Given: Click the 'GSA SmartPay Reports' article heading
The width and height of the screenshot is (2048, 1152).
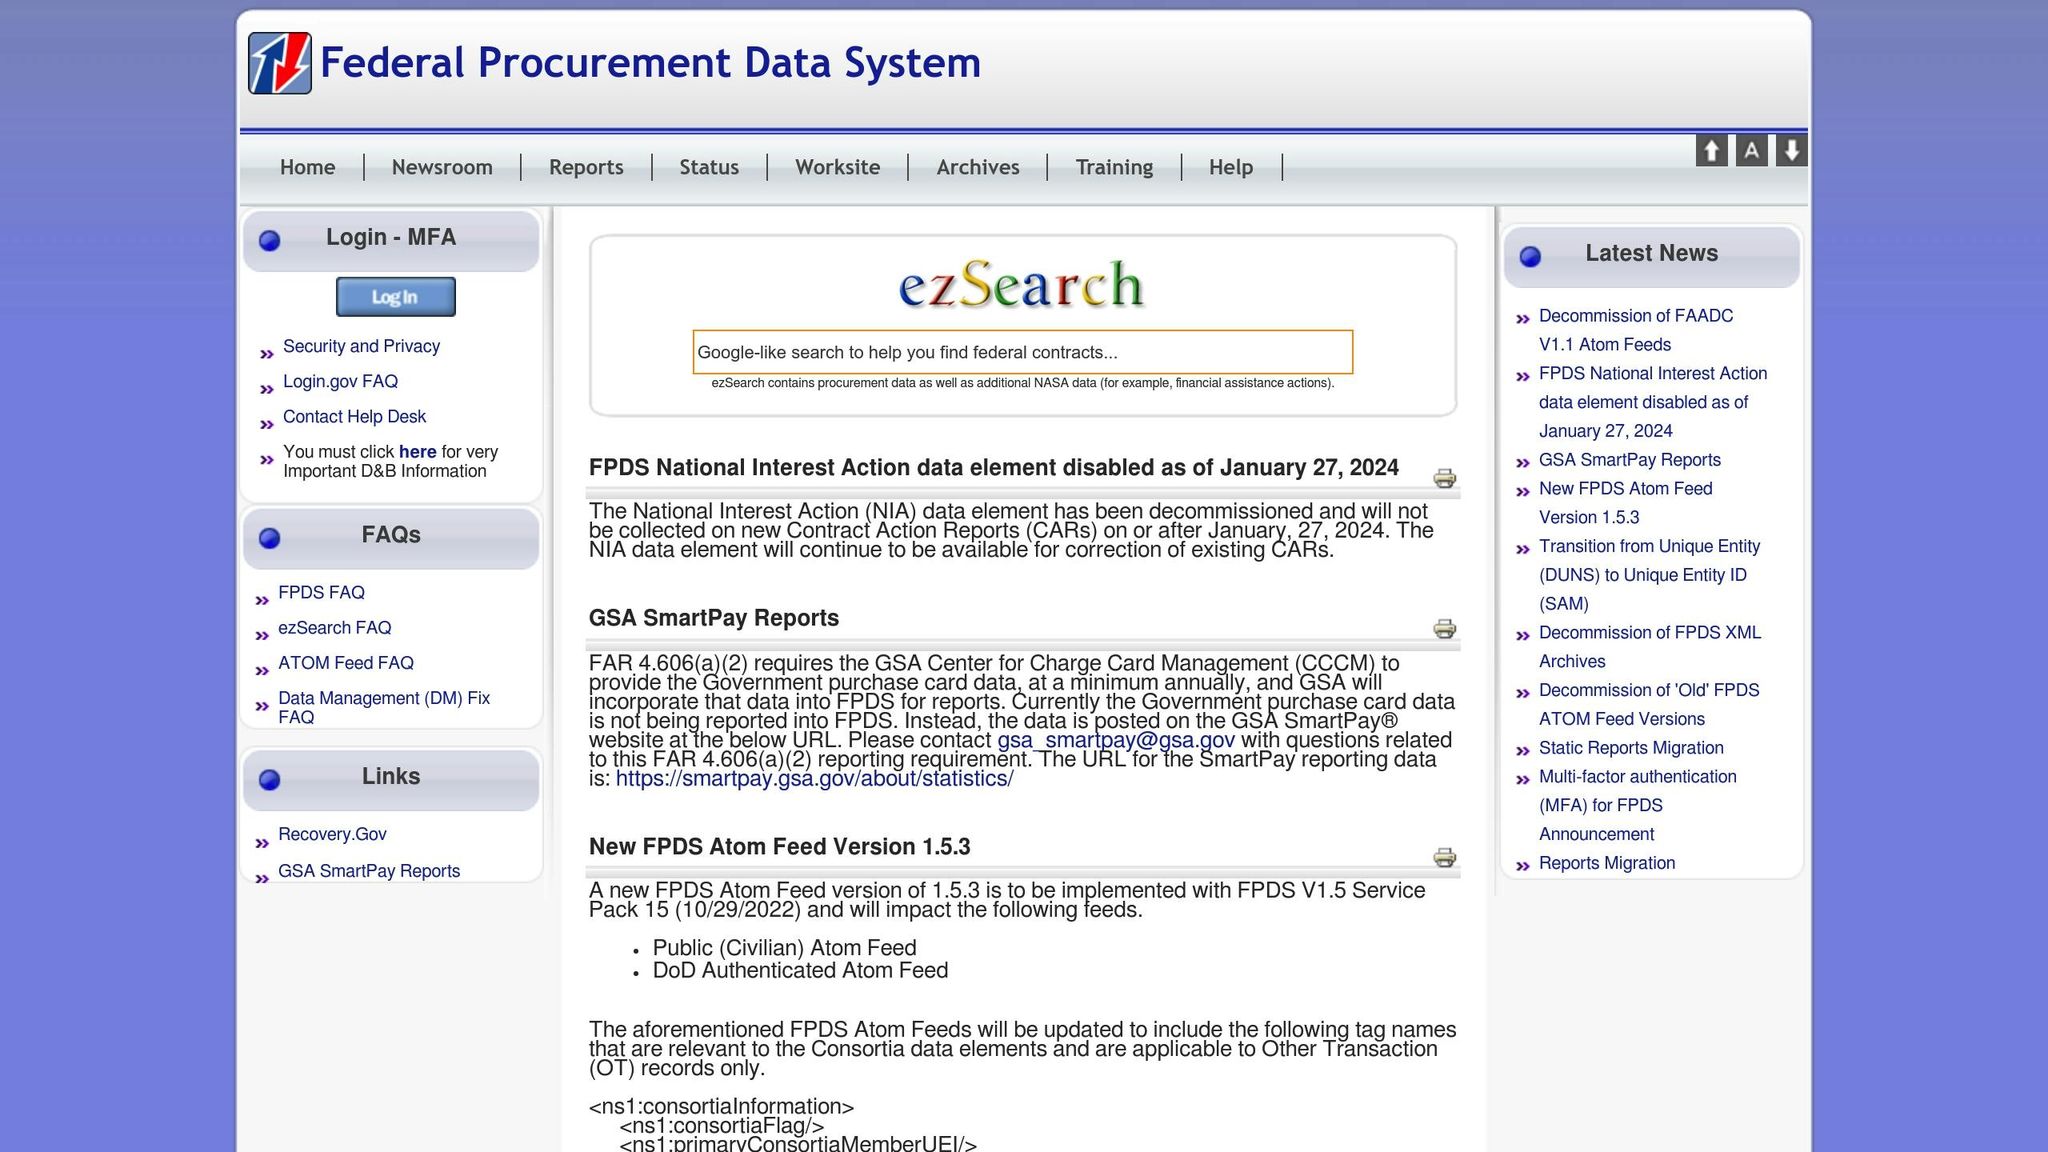Looking at the screenshot, I should click(714, 618).
